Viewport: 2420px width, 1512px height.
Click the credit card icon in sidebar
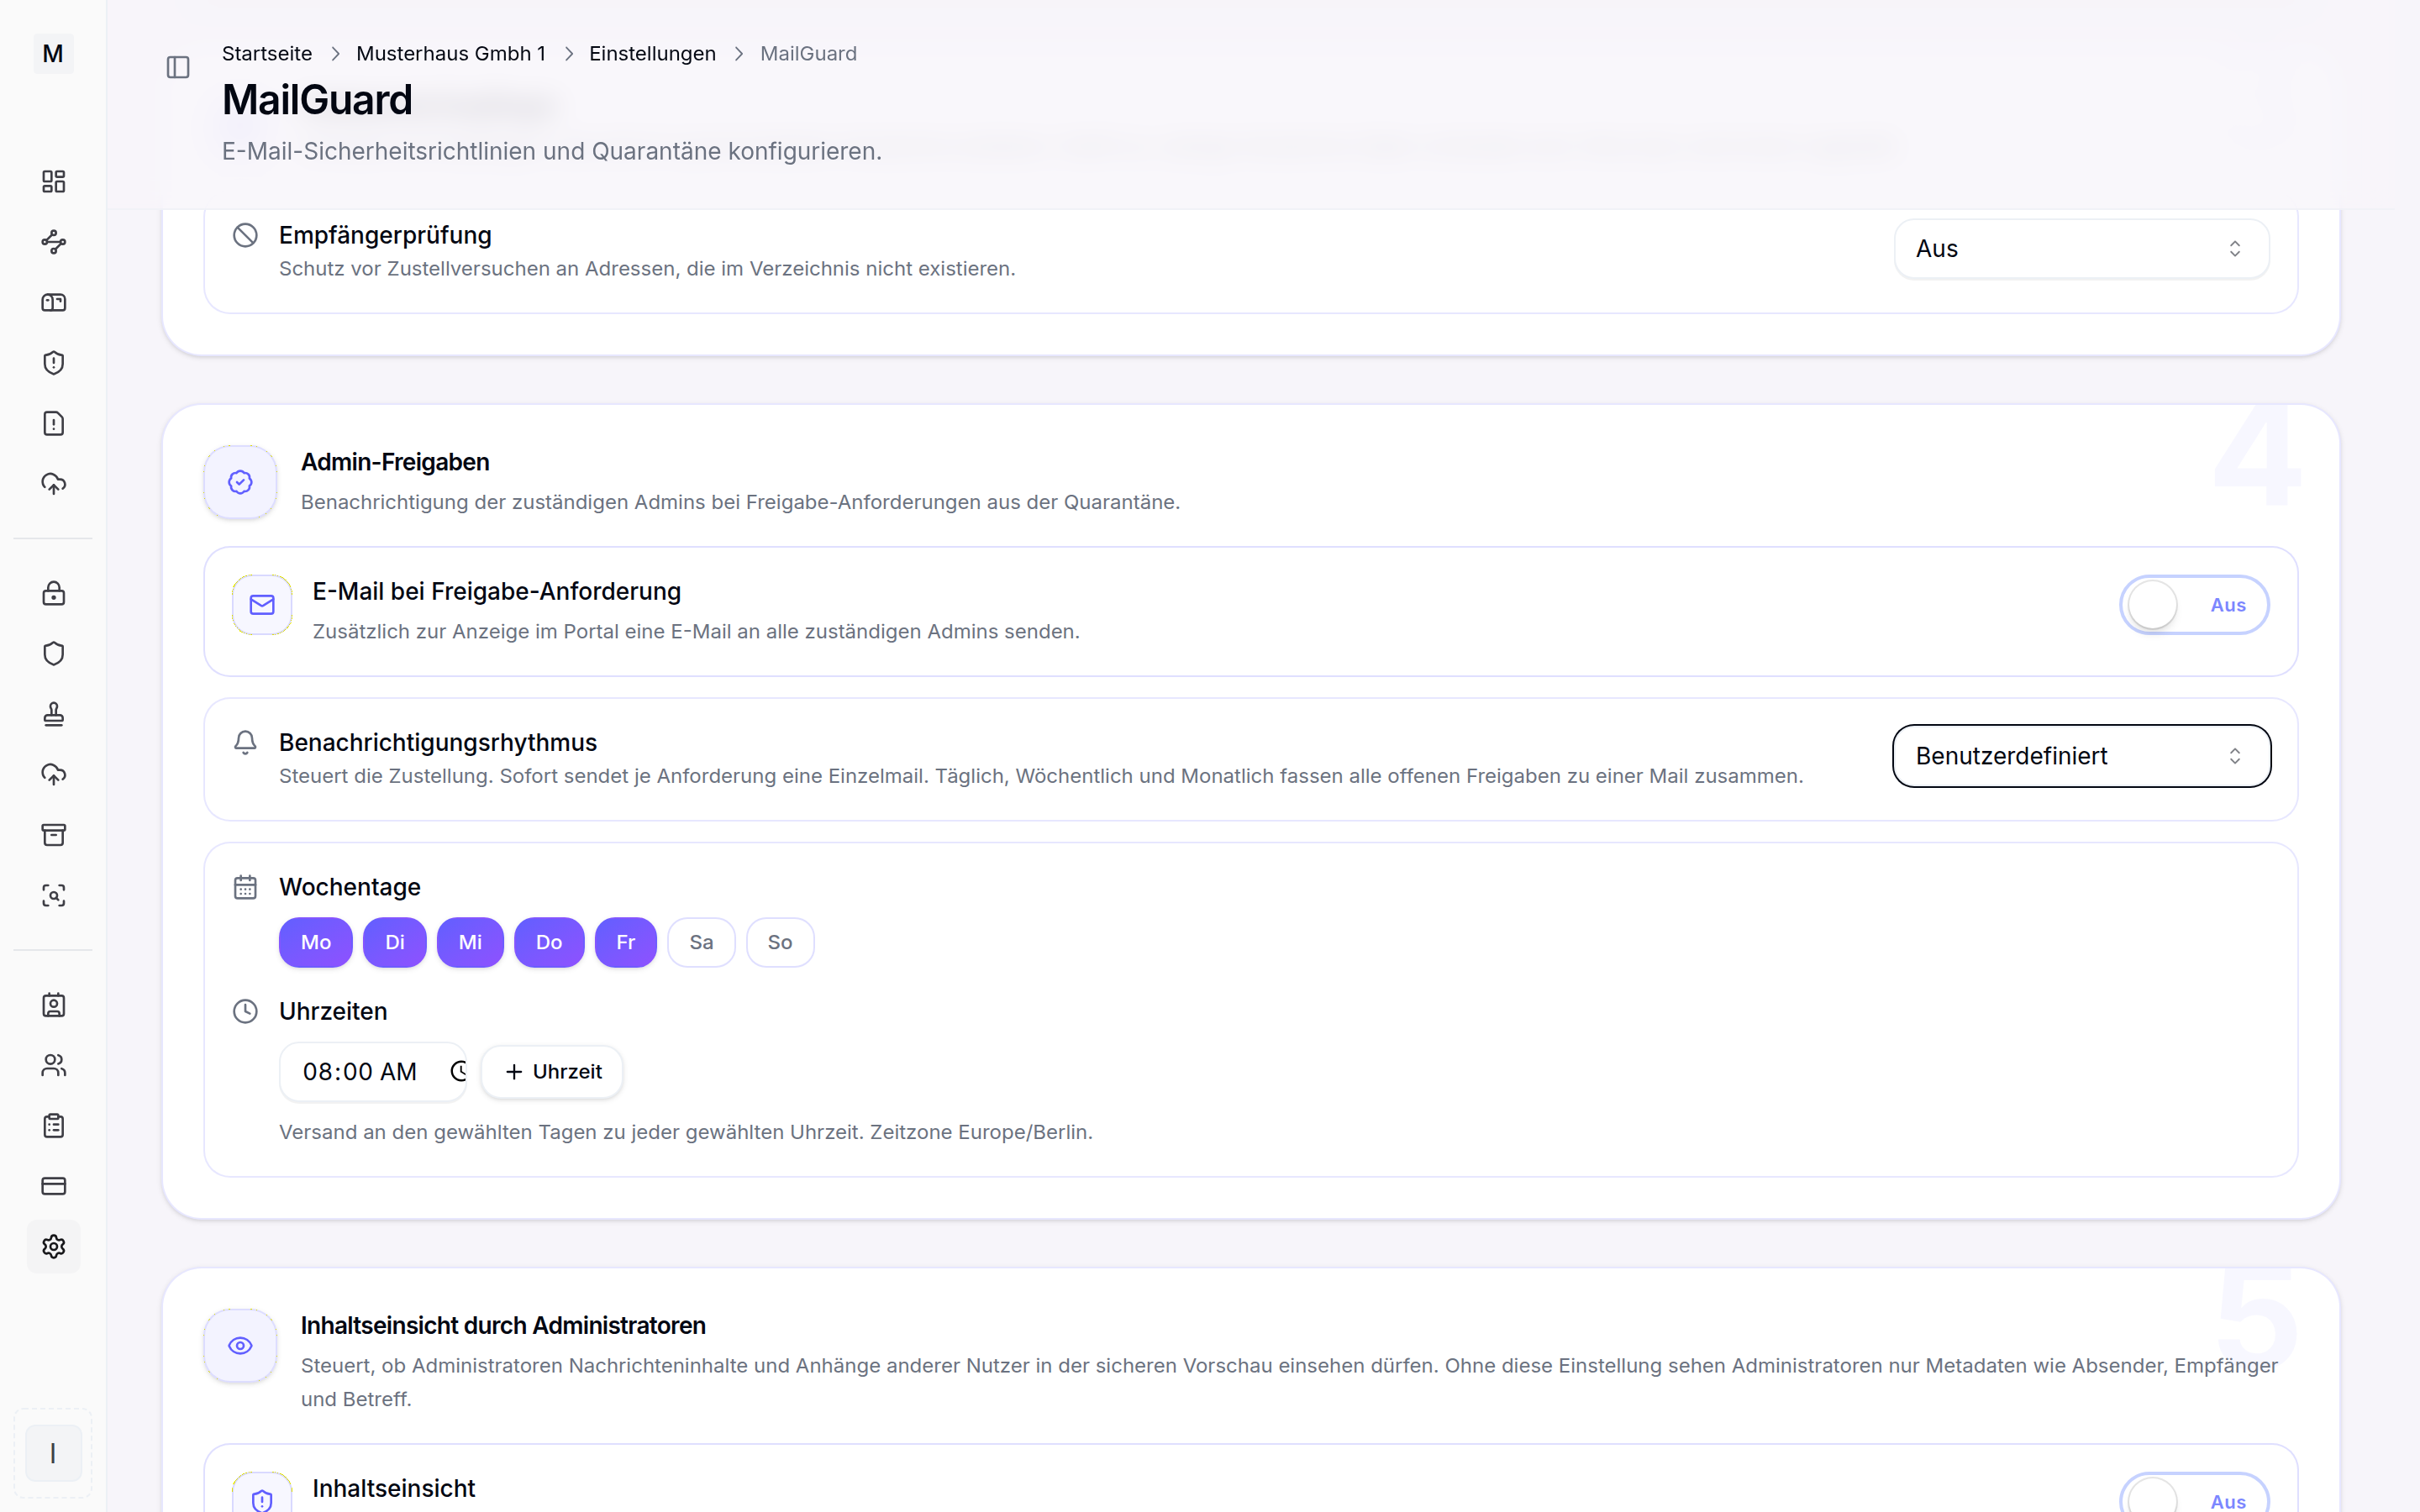(54, 1186)
